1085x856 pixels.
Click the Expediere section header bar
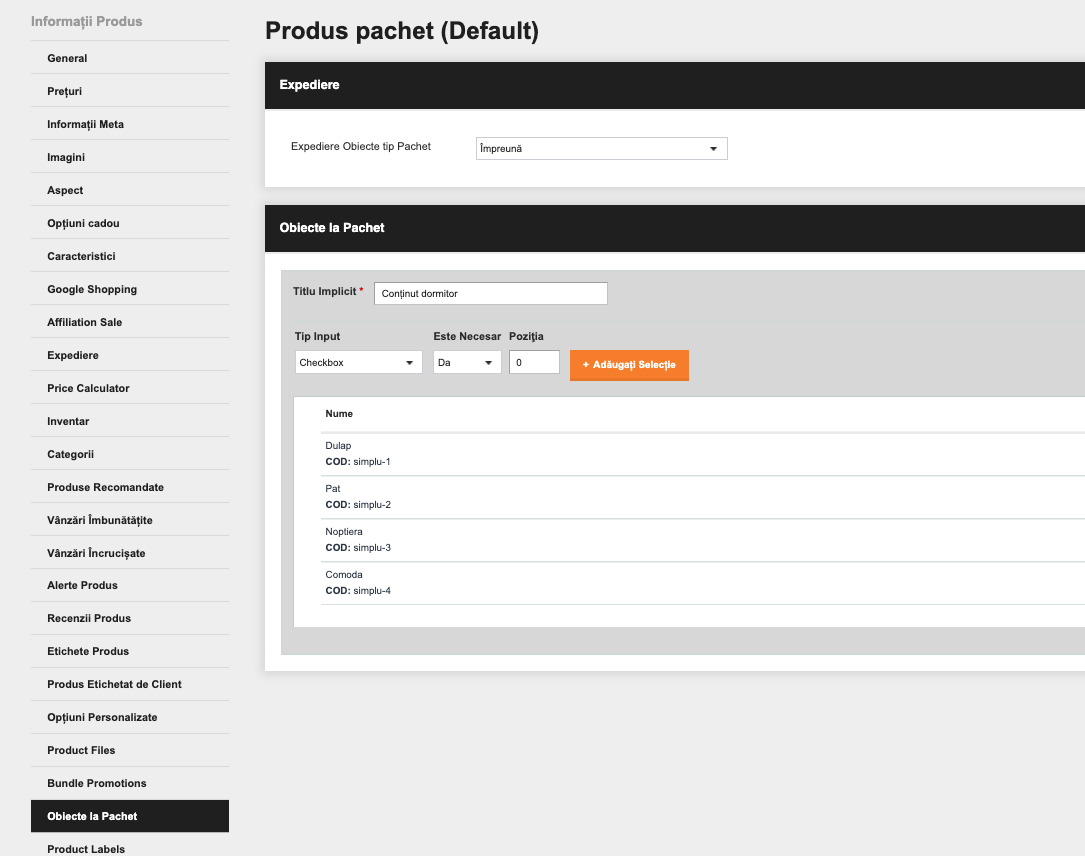(x=675, y=85)
